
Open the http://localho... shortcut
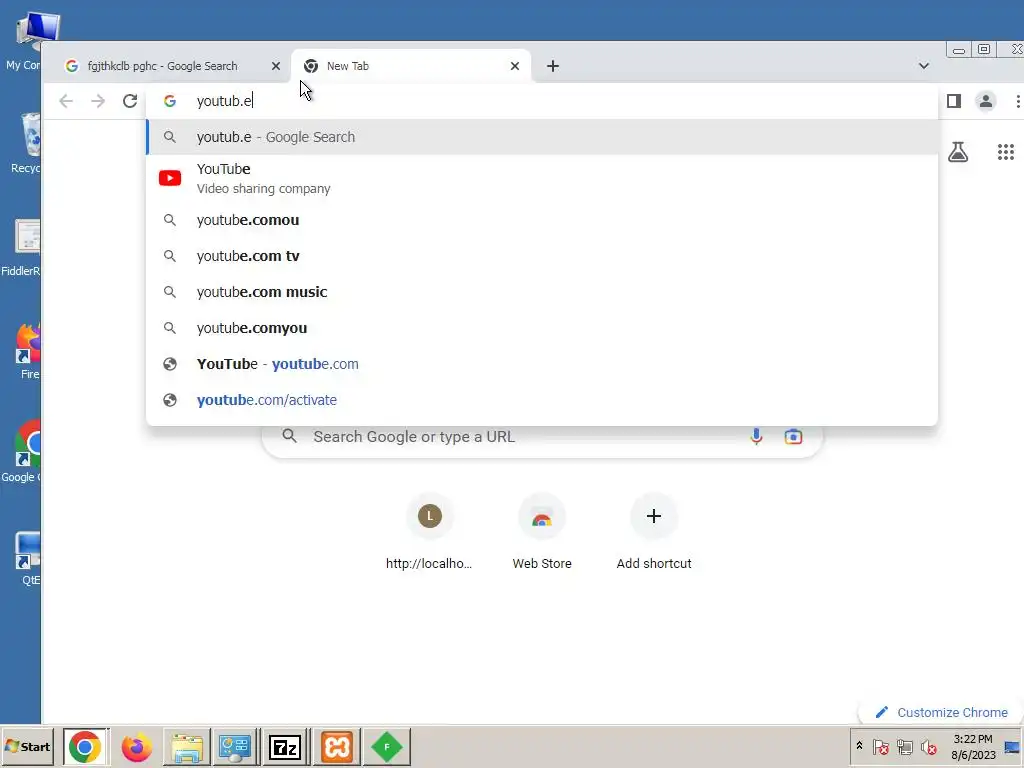coord(429,533)
